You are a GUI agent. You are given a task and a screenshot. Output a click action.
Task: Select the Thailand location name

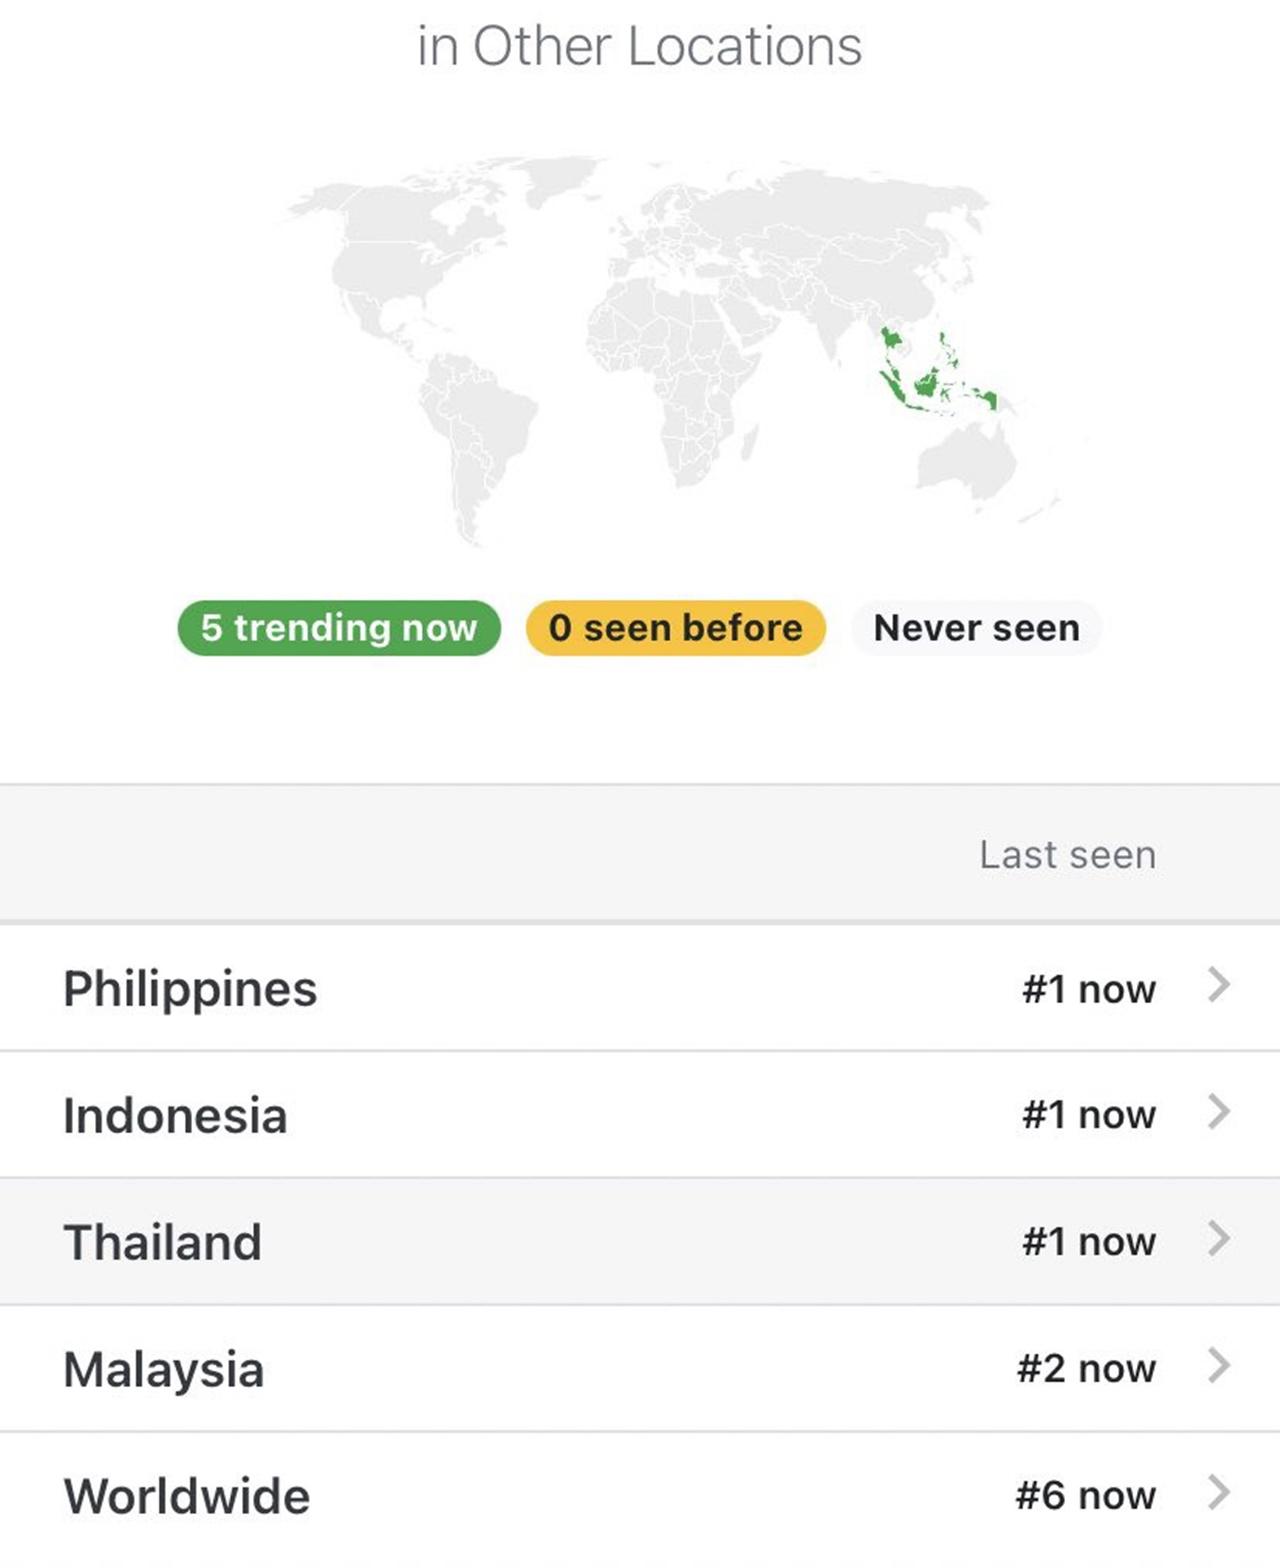162,1243
